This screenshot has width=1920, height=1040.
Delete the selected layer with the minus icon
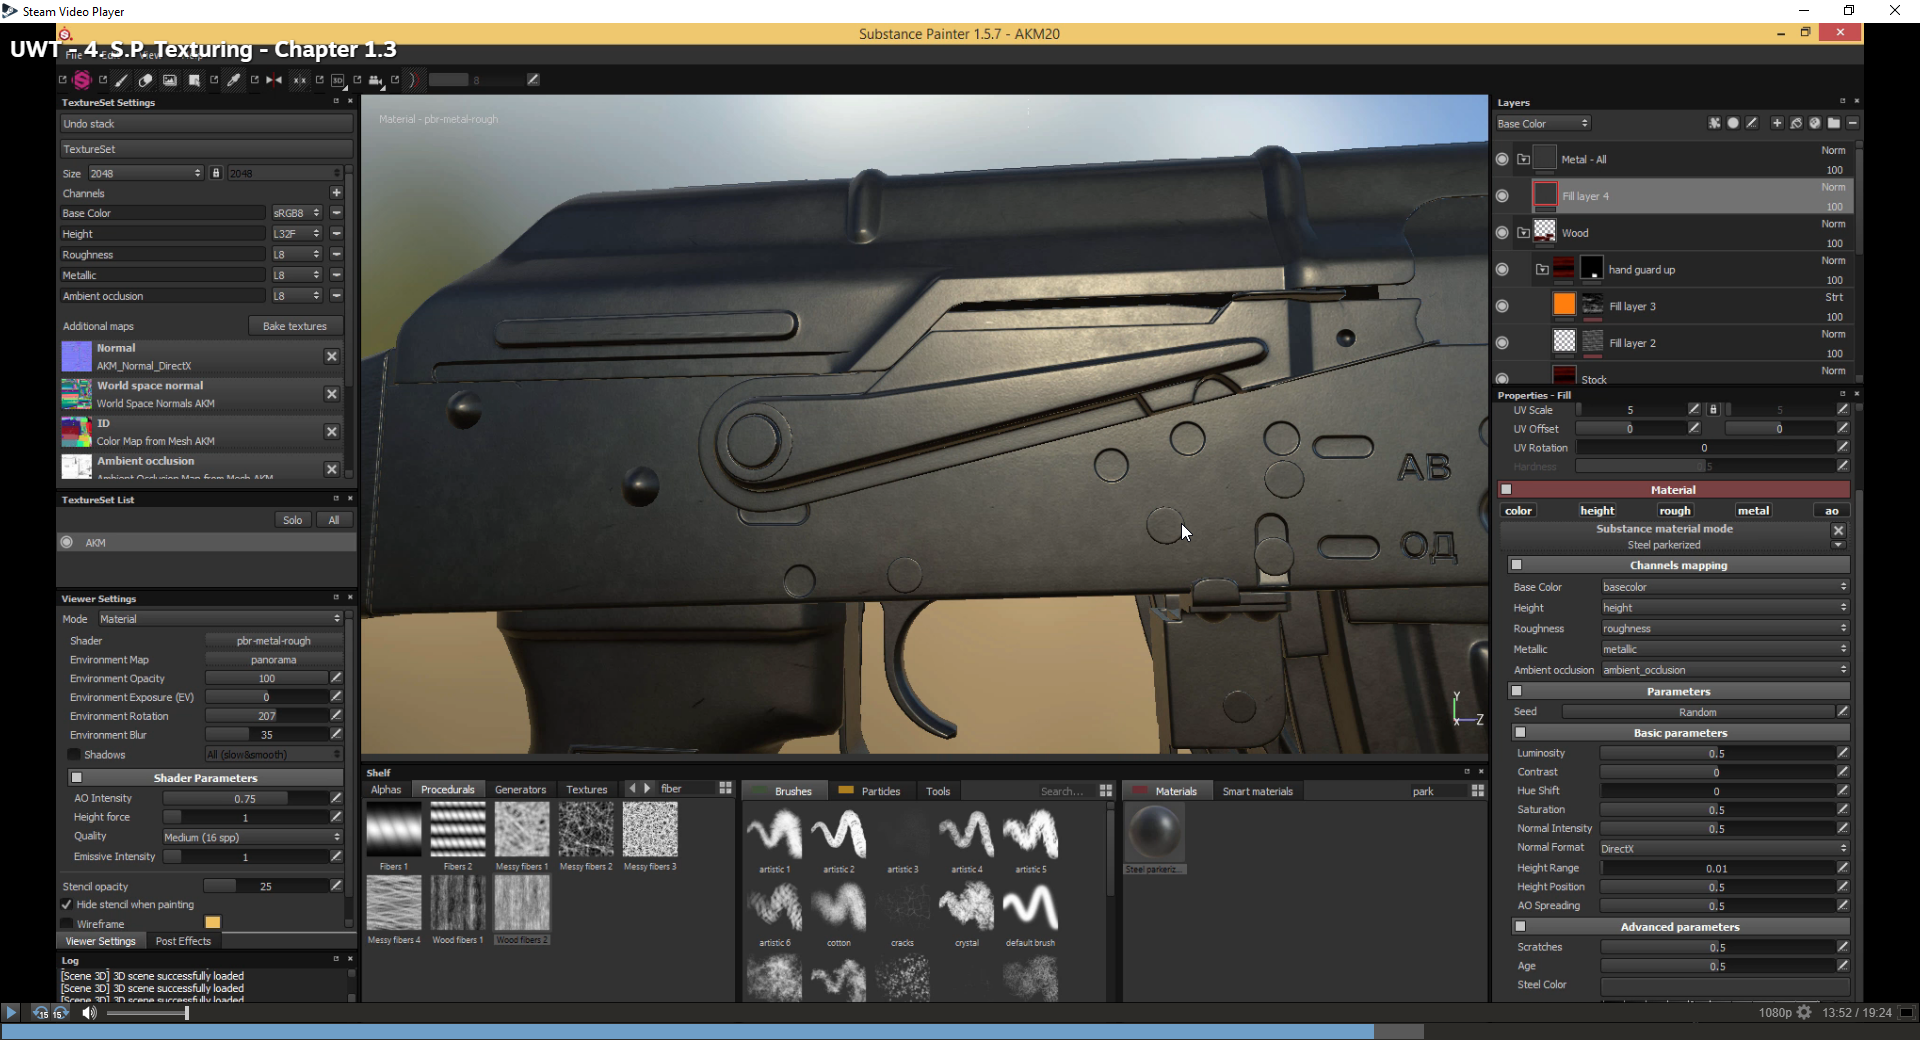tap(1853, 122)
